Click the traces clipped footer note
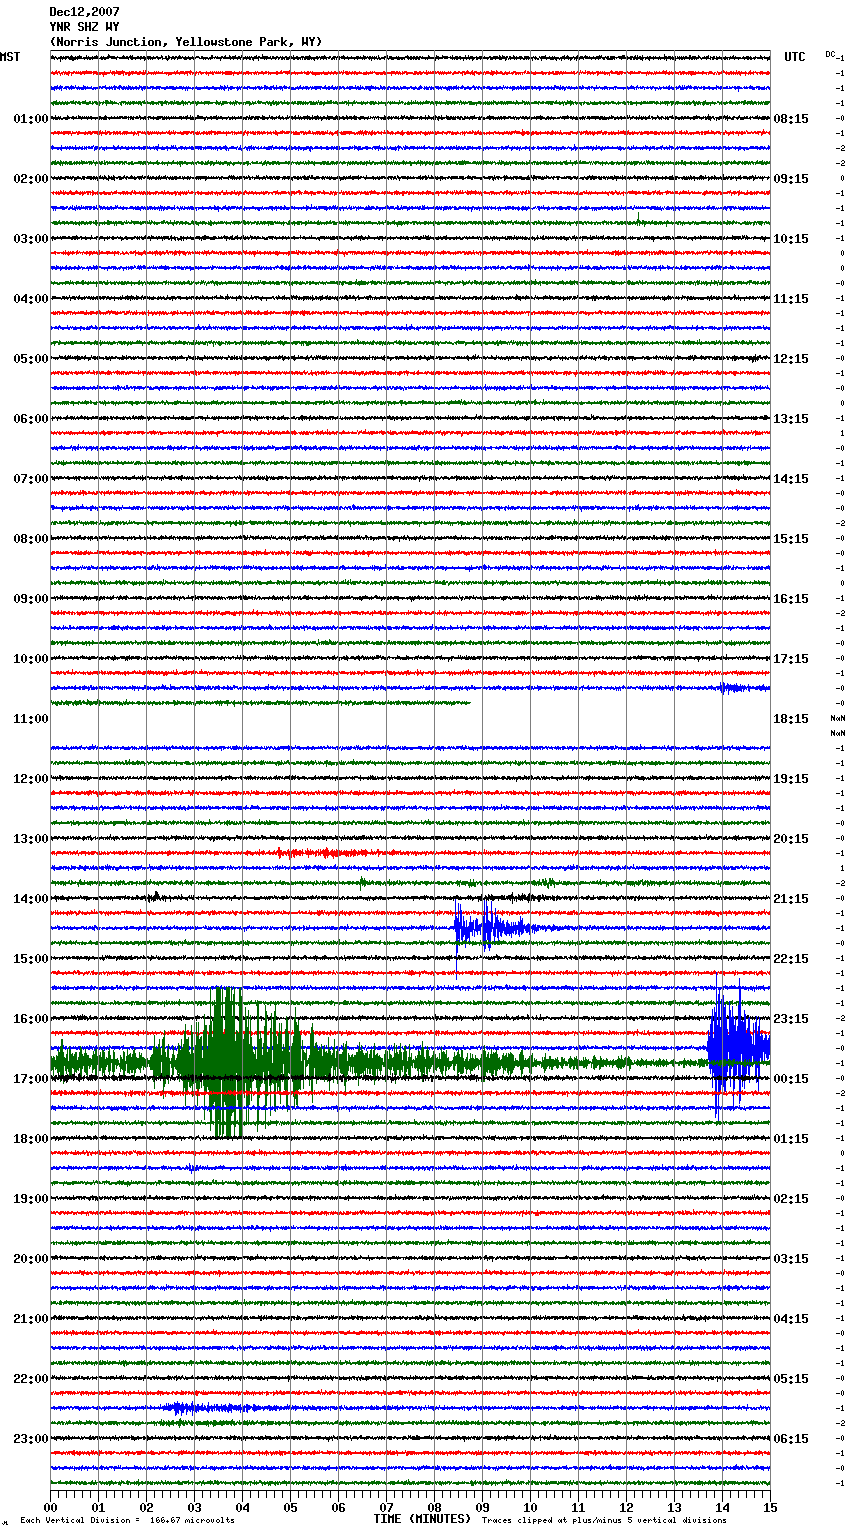 tap(604, 1520)
